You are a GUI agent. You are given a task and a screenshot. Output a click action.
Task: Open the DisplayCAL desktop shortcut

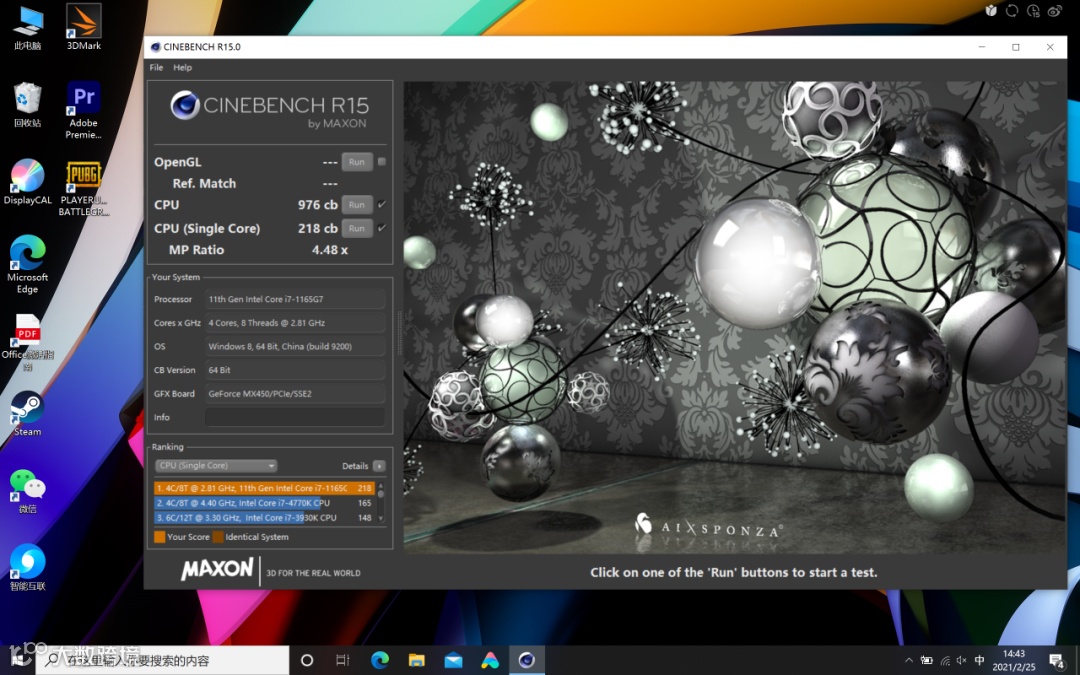[x=28, y=181]
